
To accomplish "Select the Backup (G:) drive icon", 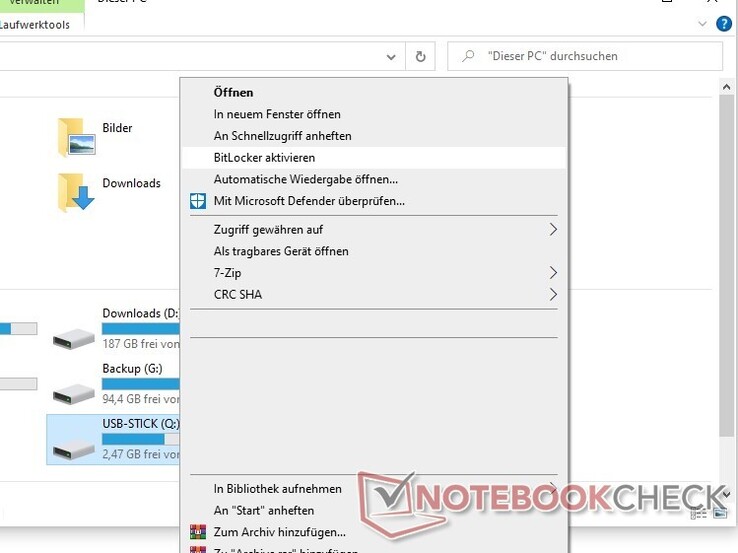I will coord(73,394).
